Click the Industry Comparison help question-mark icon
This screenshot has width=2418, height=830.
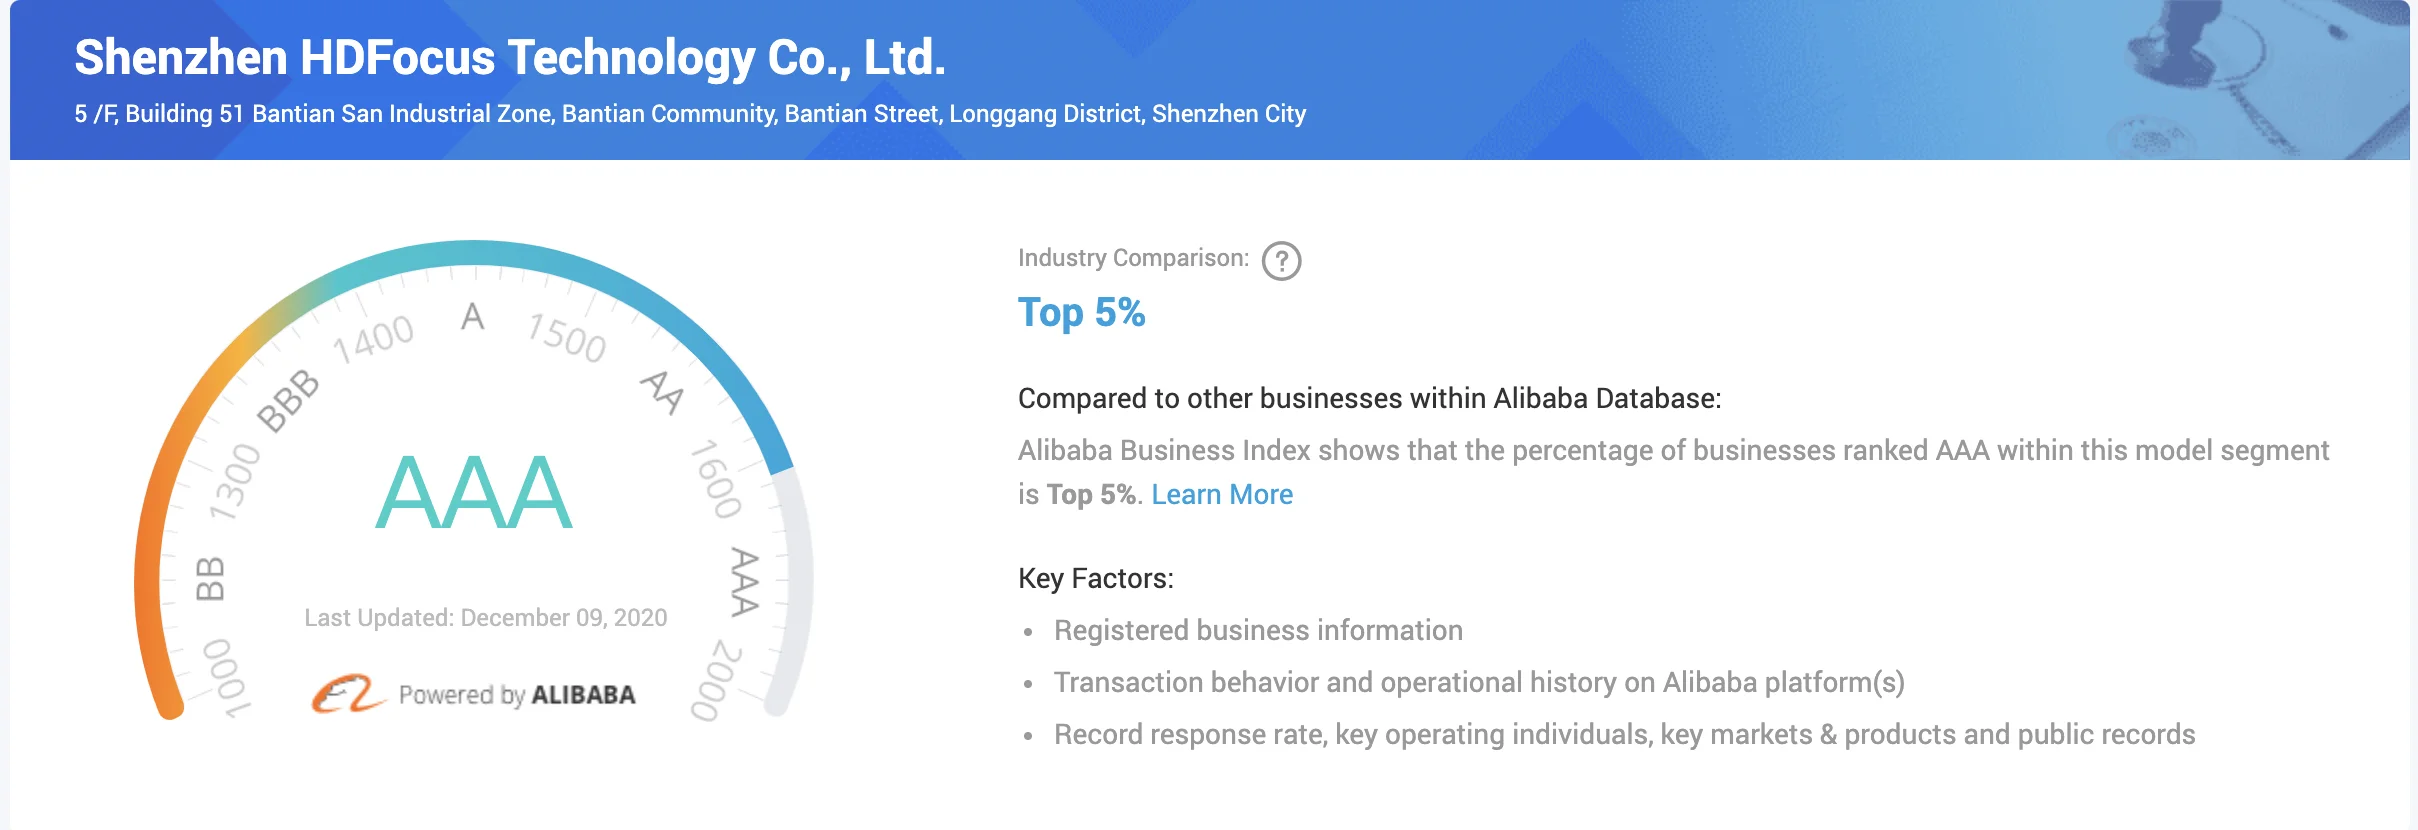tap(1281, 261)
